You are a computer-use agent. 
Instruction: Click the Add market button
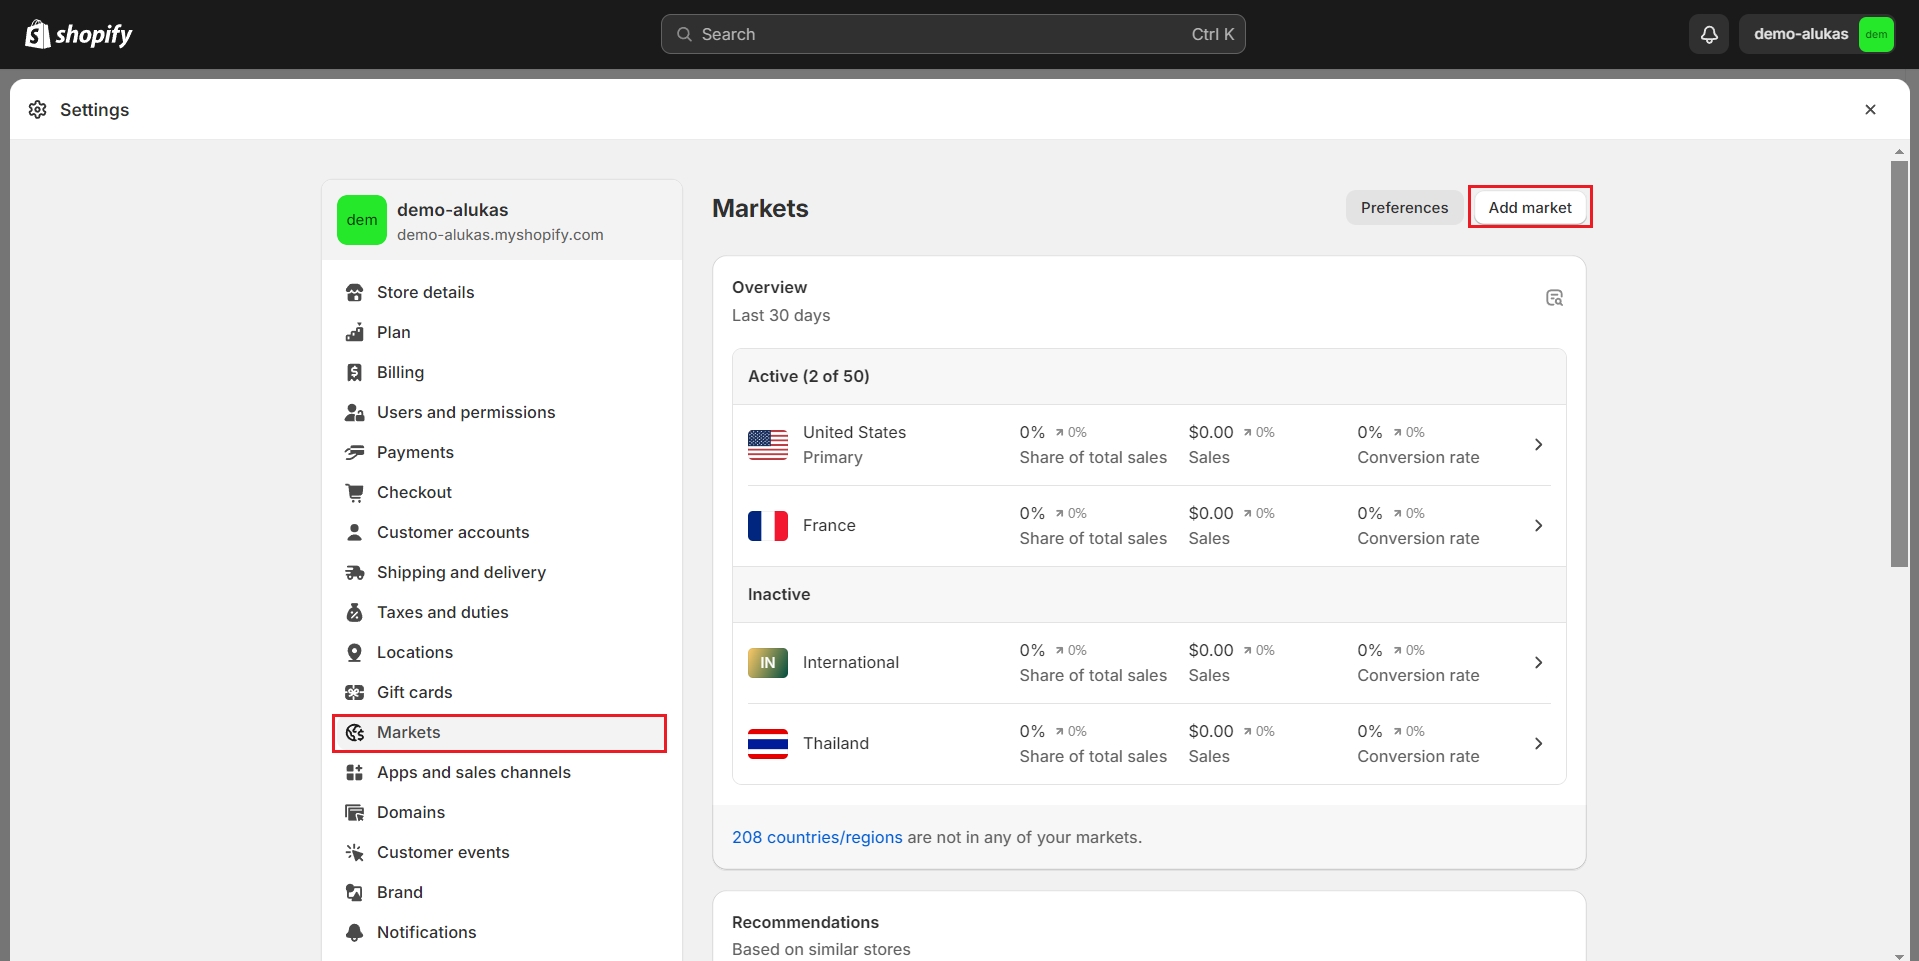click(x=1529, y=208)
